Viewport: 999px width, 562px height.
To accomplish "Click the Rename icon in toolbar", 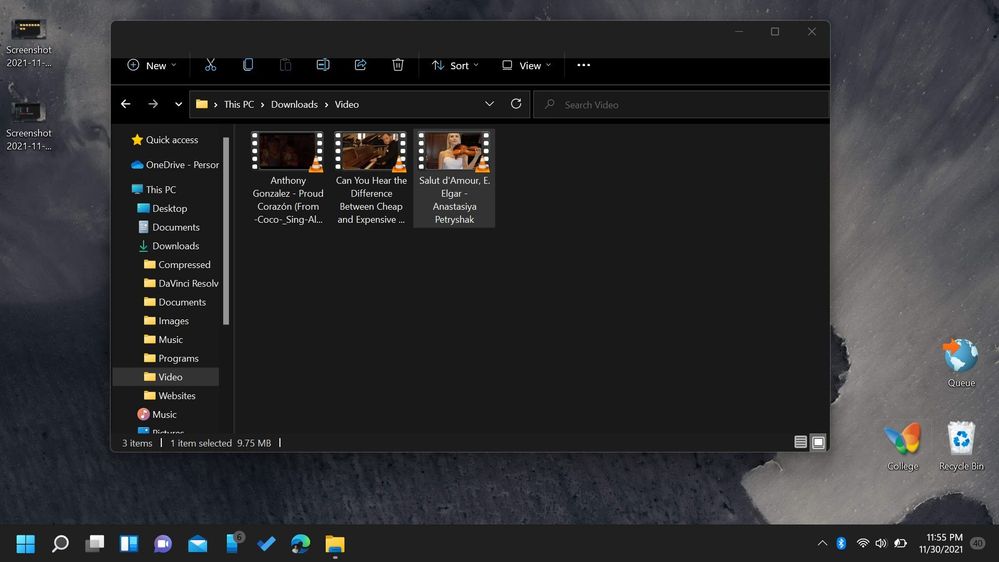I will pyautogui.click(x=323, y=65).
